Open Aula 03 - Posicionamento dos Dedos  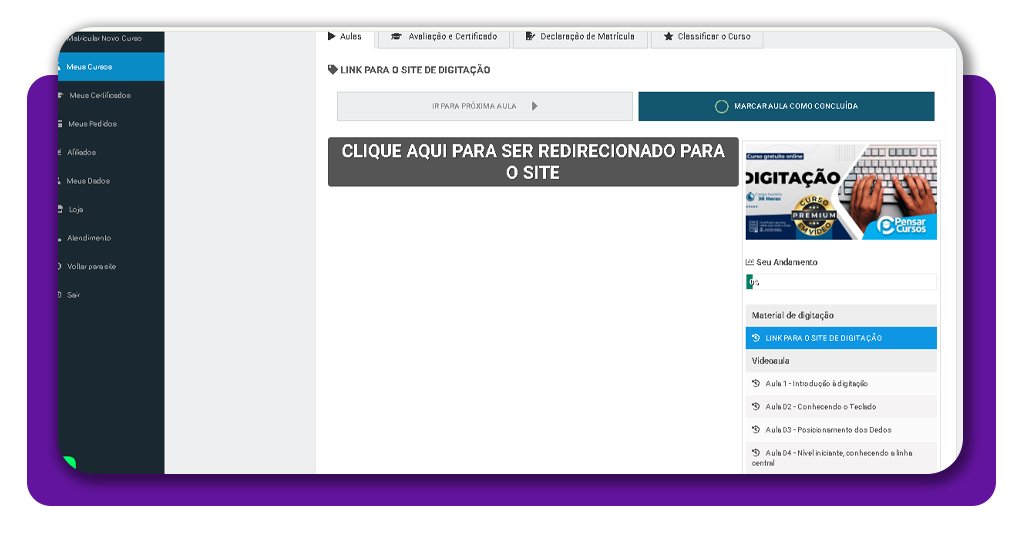841,430
